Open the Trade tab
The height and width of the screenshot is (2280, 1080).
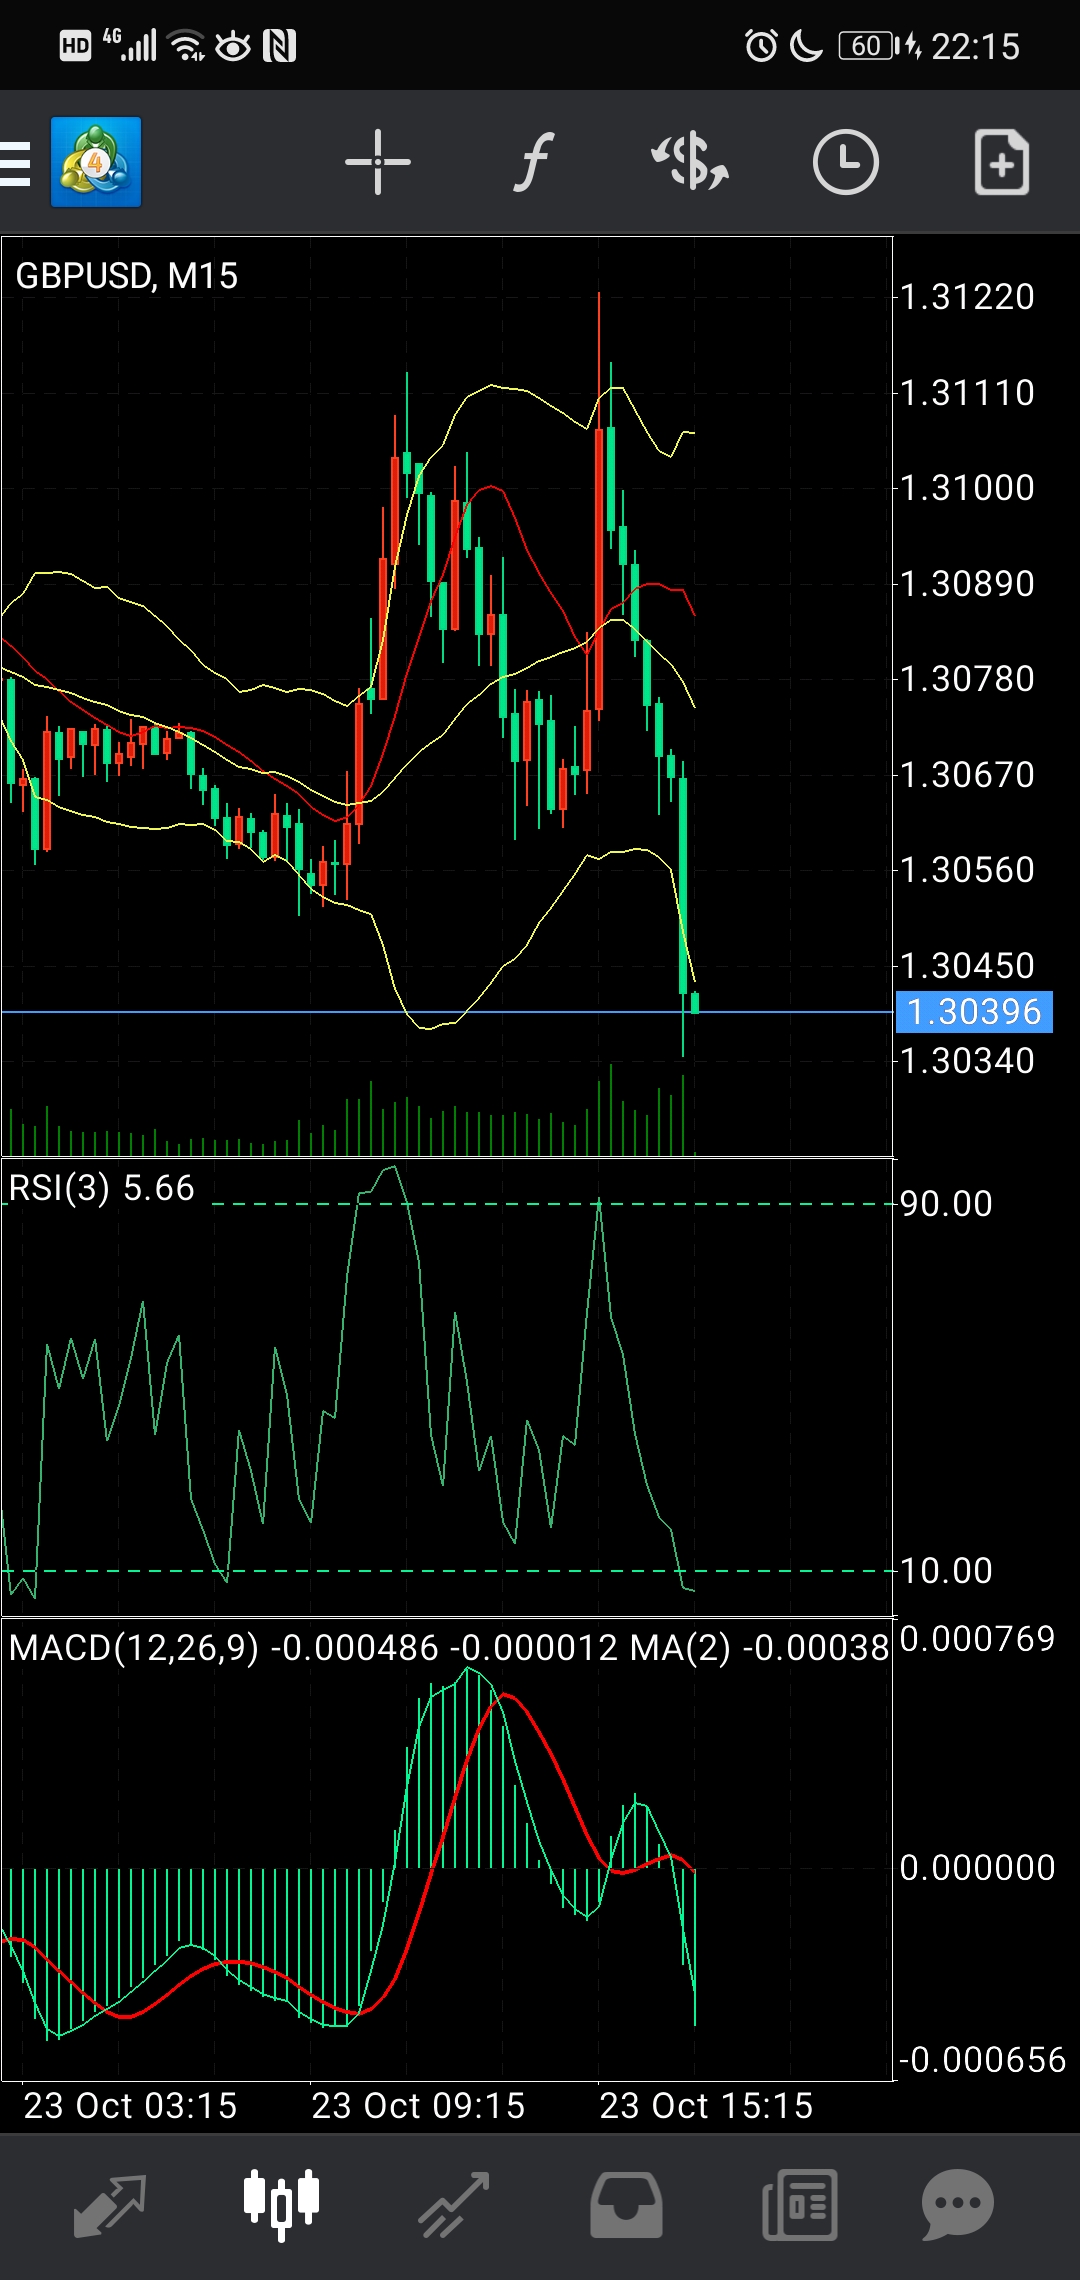[x=454, y=2205]
